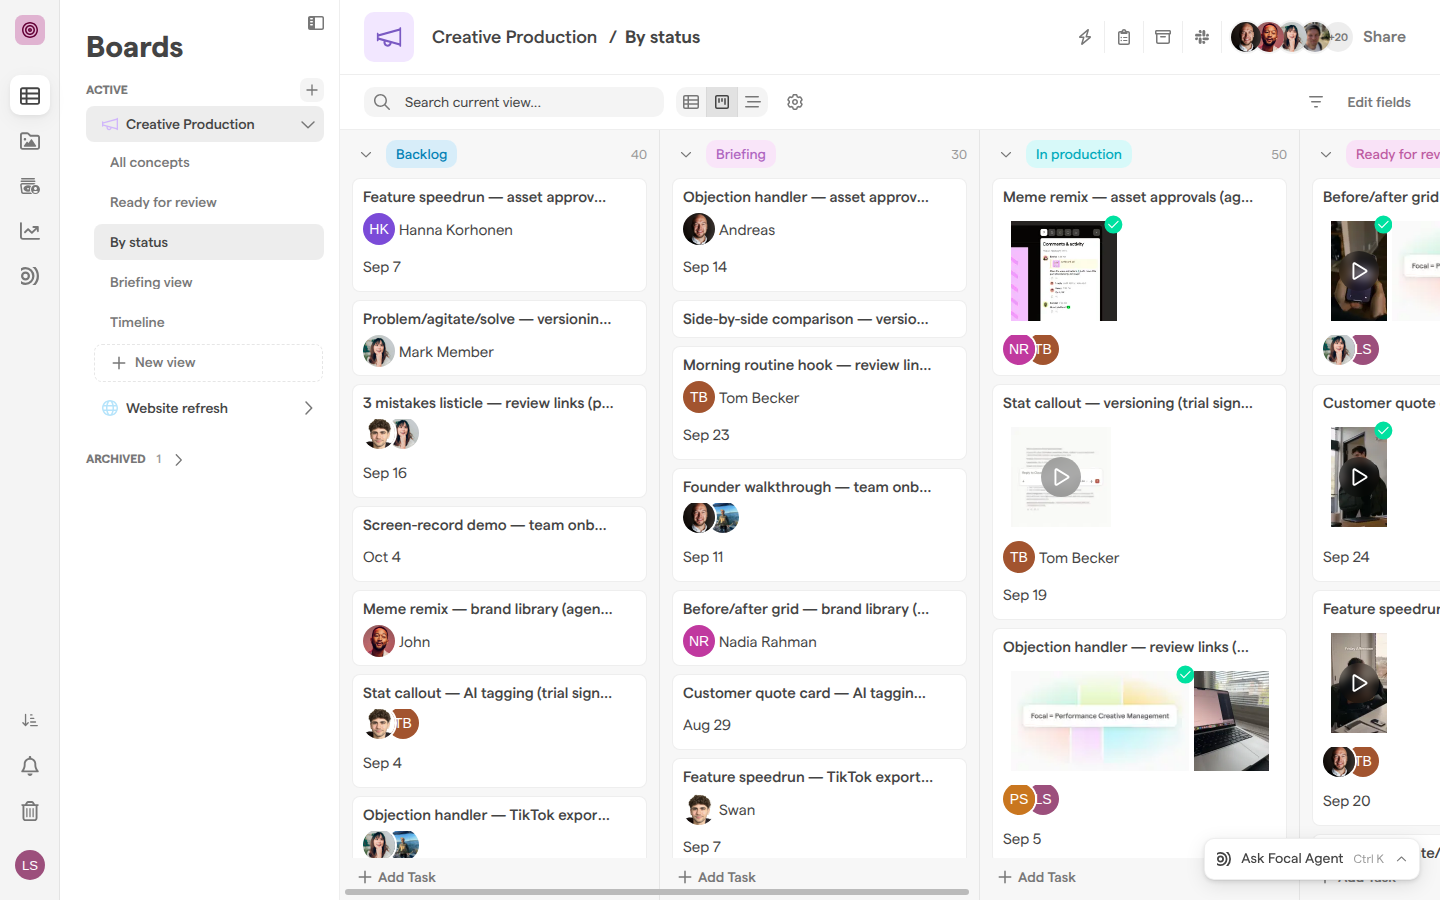This screenshot has width=1440, height=900.
Task: Open notifications bell icon
Action: 30,766
